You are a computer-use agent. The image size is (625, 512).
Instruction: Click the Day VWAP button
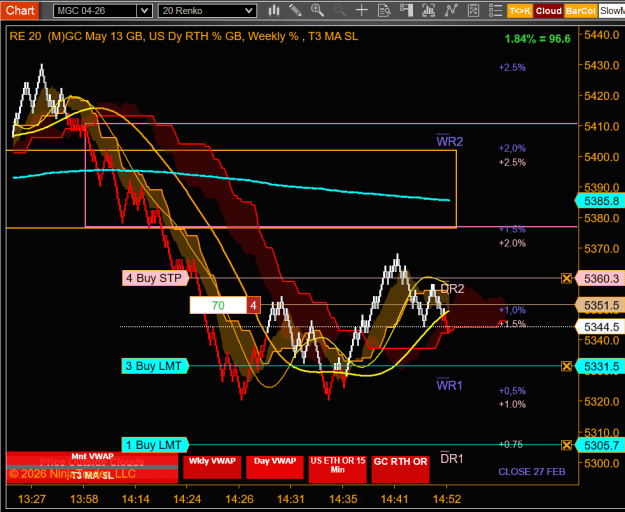point(275,467)
